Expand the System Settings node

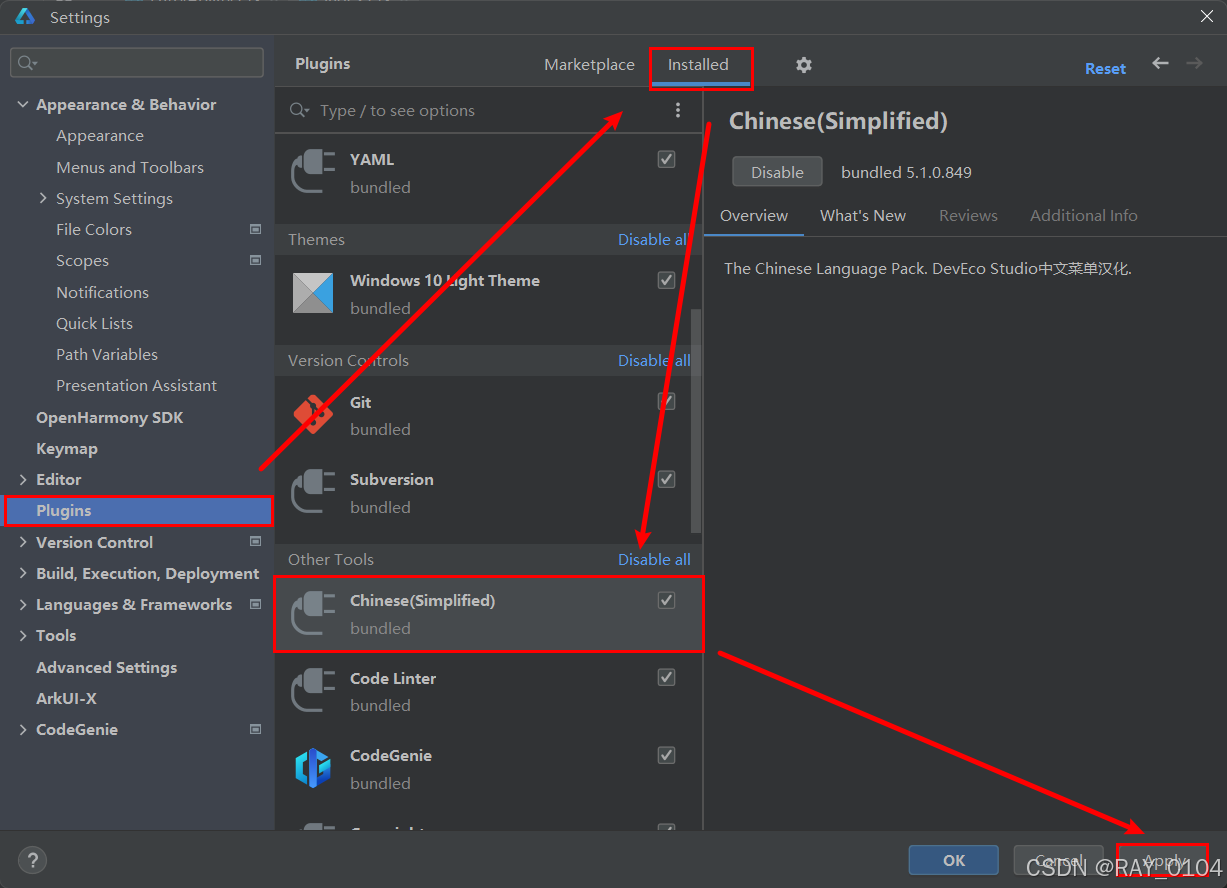coord(43,198)
